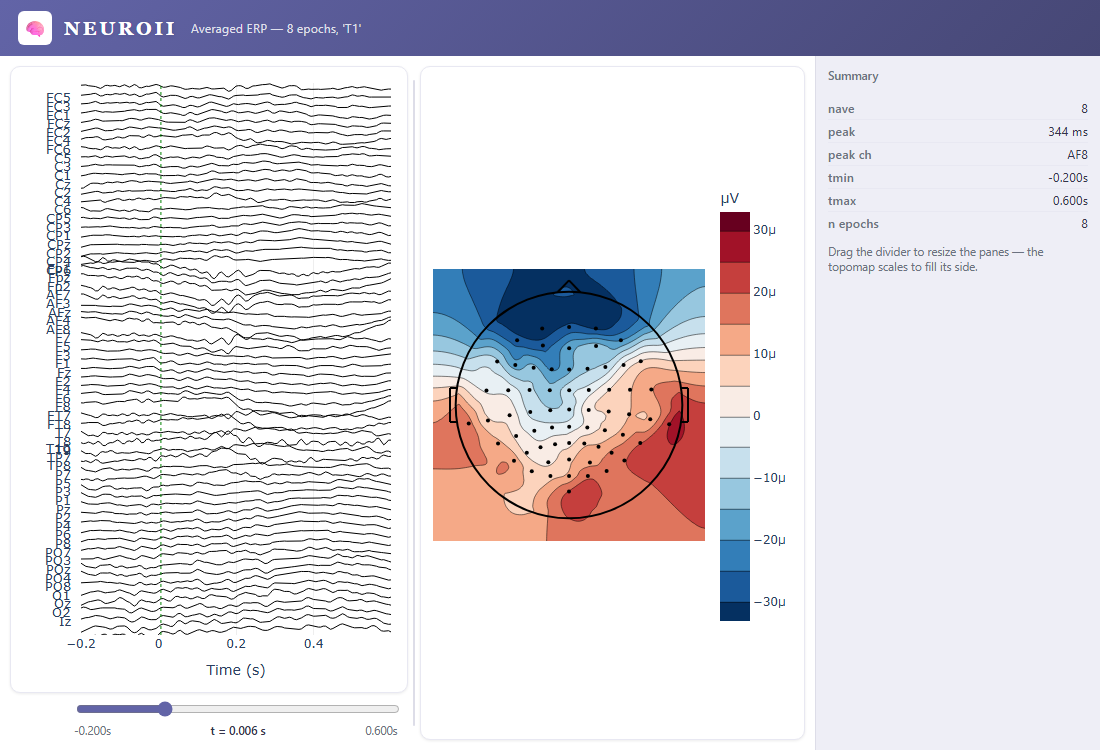The width and height of the screenshot is (1100, 750).
Task: Click the colorbar '0' tick label
Action: 757,416
